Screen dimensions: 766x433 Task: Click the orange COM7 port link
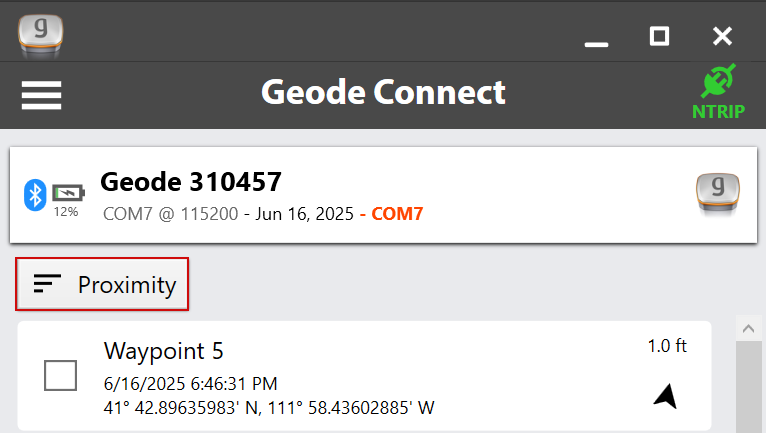(x=397, y=214)
